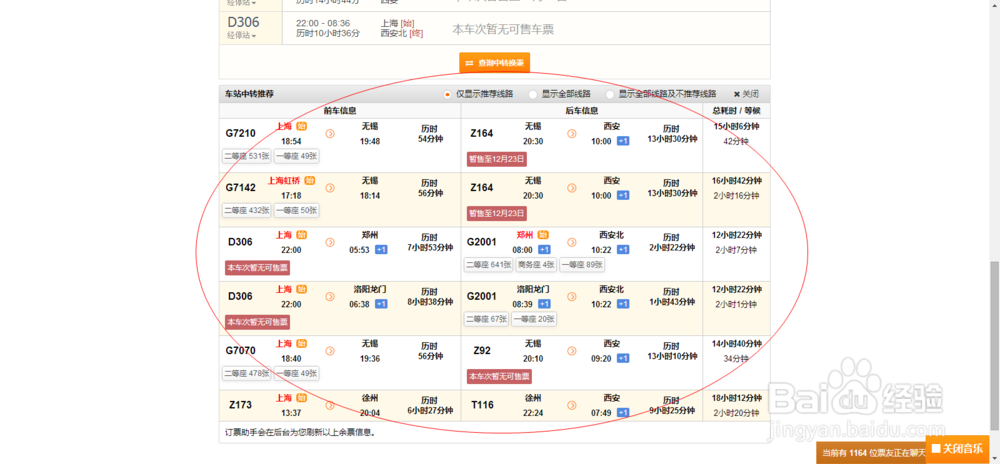The image size is (1000, 464).
Task: Click the 始 badge beside 上海 in G7070 row
Action: [301, 343]
